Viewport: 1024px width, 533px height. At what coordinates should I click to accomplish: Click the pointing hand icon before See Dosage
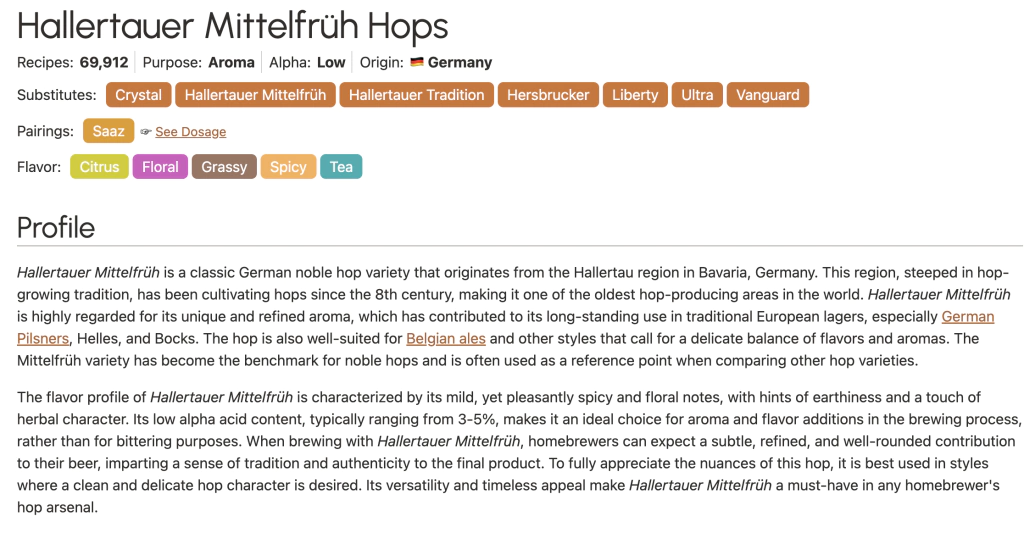point(146,132)
